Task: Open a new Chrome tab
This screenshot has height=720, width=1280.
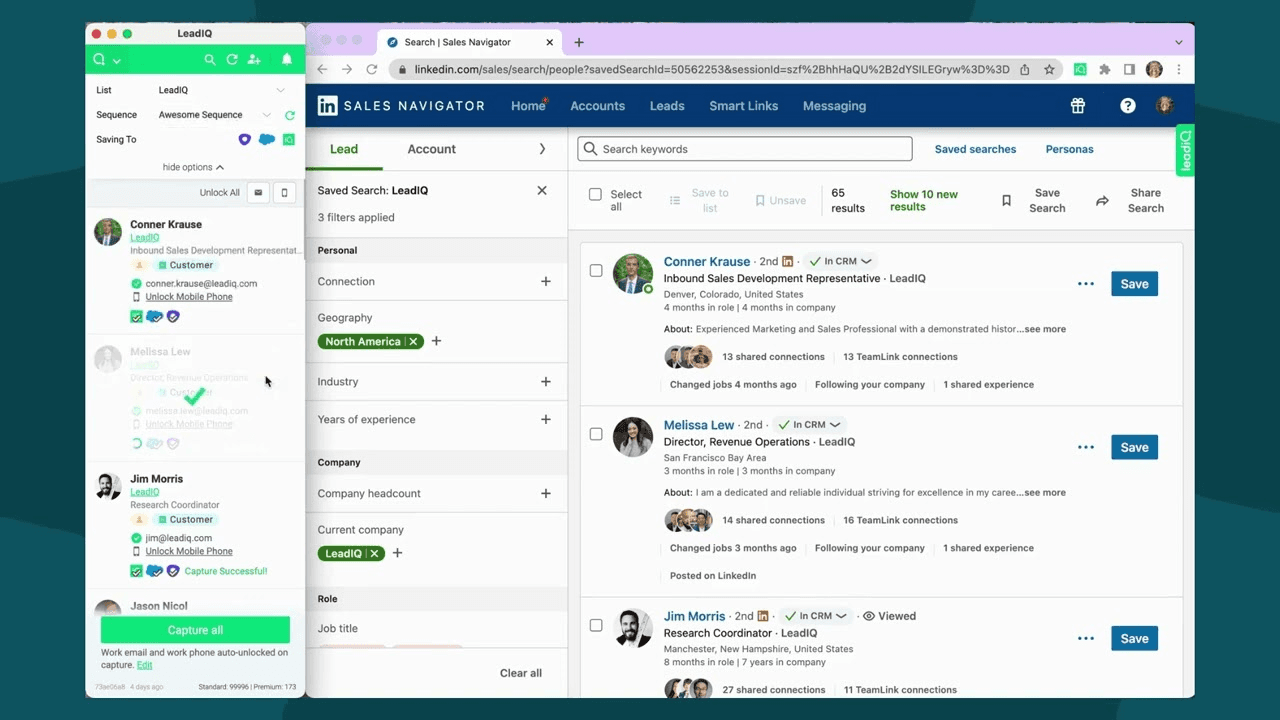Action: [x=579, y=42]
